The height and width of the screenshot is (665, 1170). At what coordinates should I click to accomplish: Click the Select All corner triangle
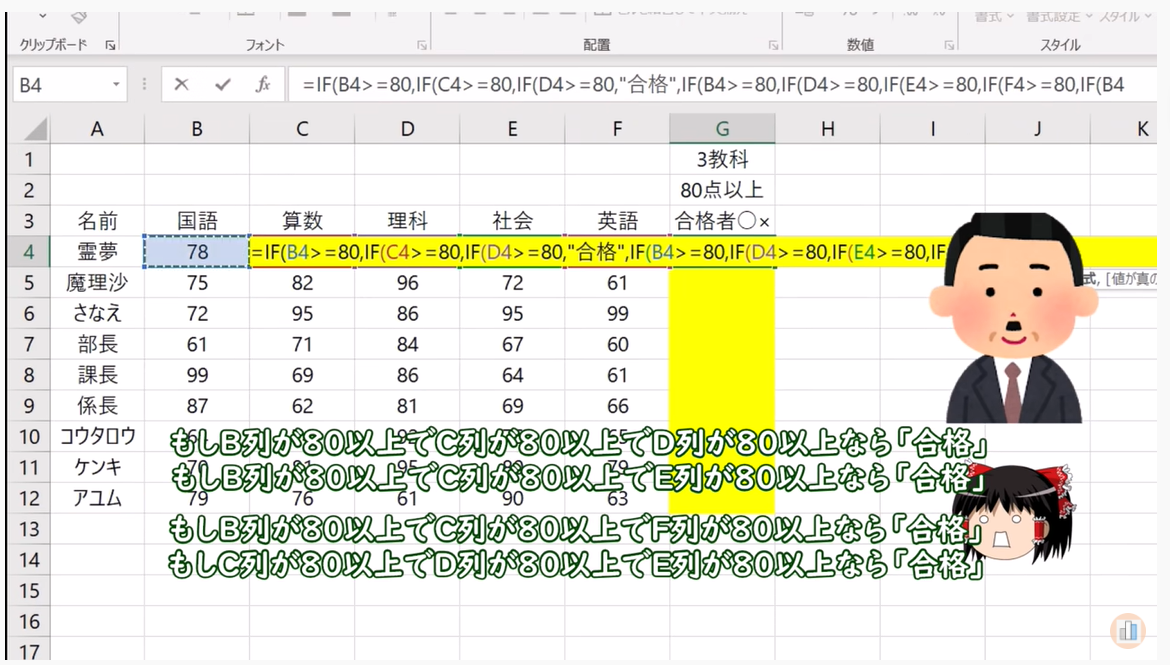(x=35, y=129)
